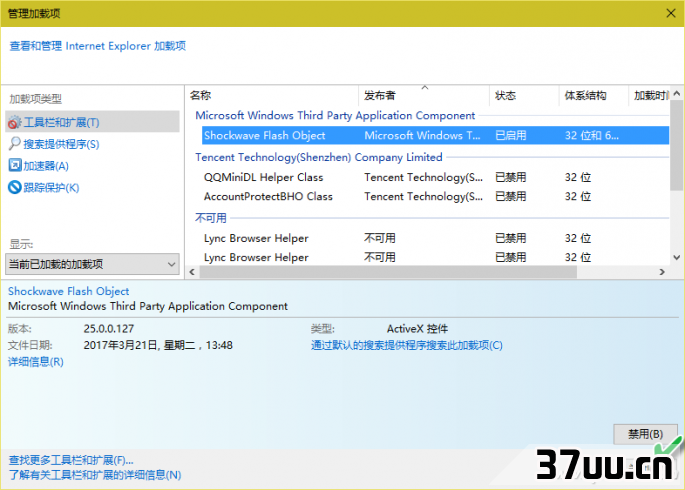Click publisher Microsoft Windows T... in selected row
Image resolution: width=685 pixels, height=490 pixels.
[422, 135]
